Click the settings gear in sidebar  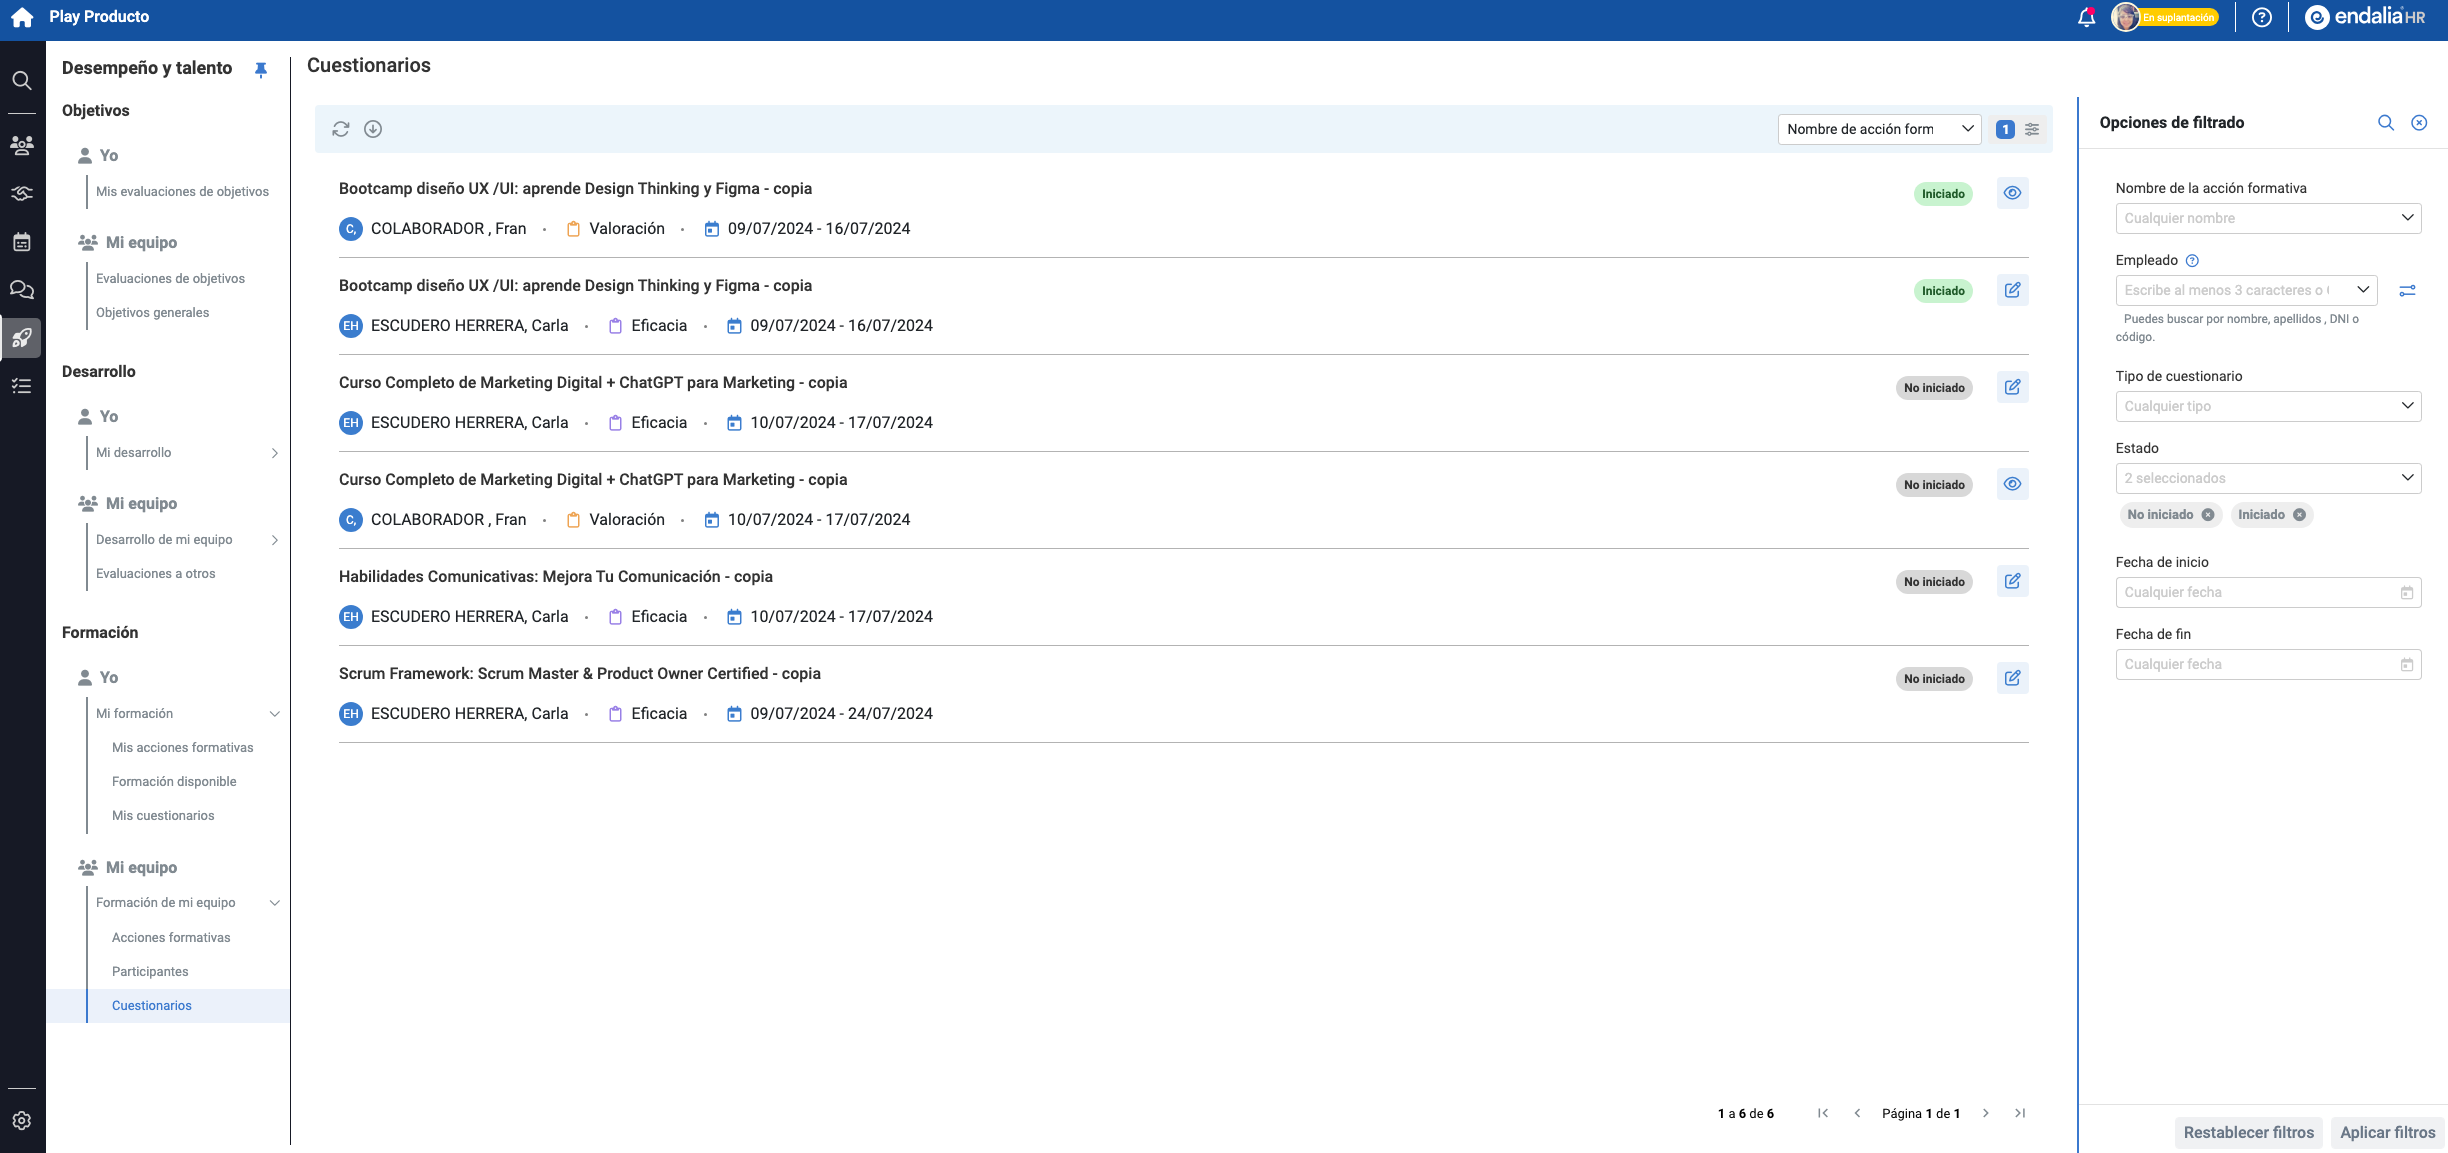click(22, 1121)
